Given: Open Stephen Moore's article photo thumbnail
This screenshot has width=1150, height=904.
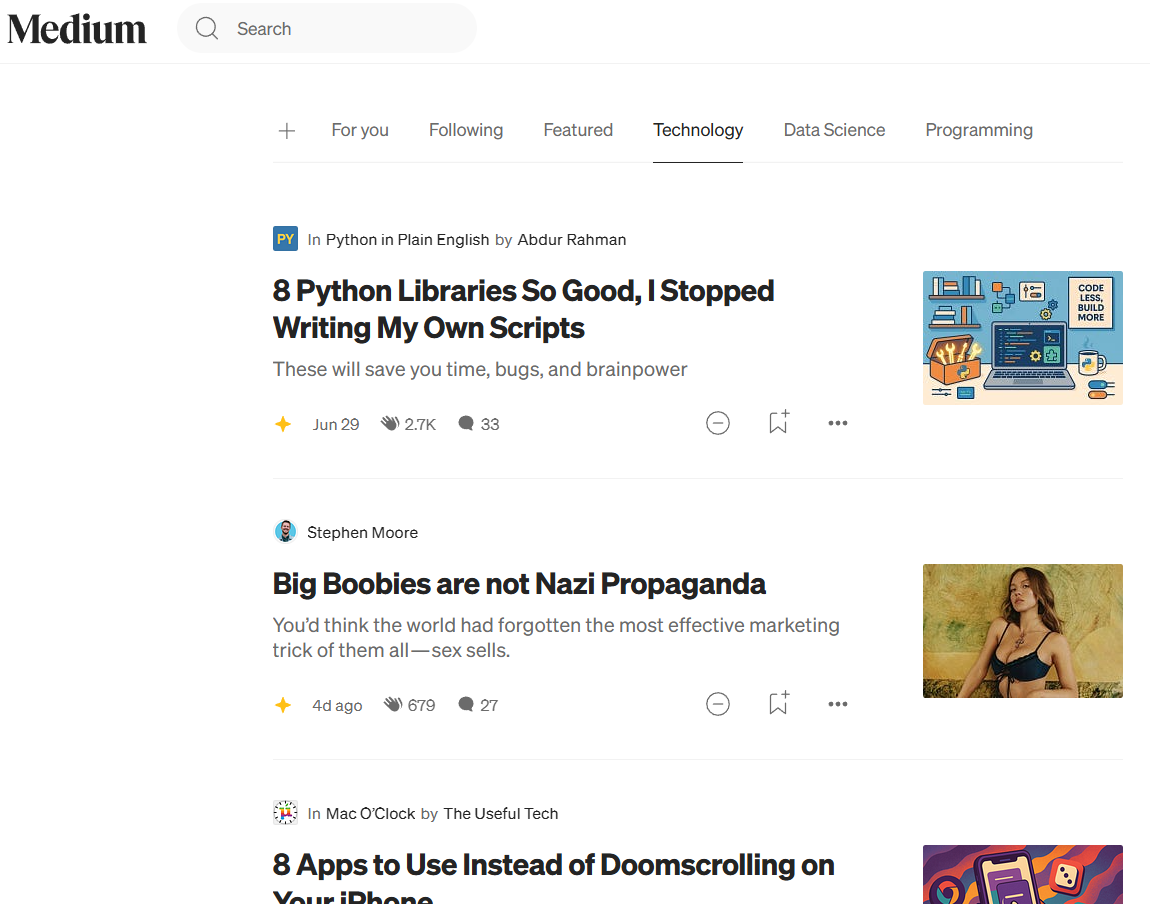Looking at the screenshot, I should (x=1022, y=631).
